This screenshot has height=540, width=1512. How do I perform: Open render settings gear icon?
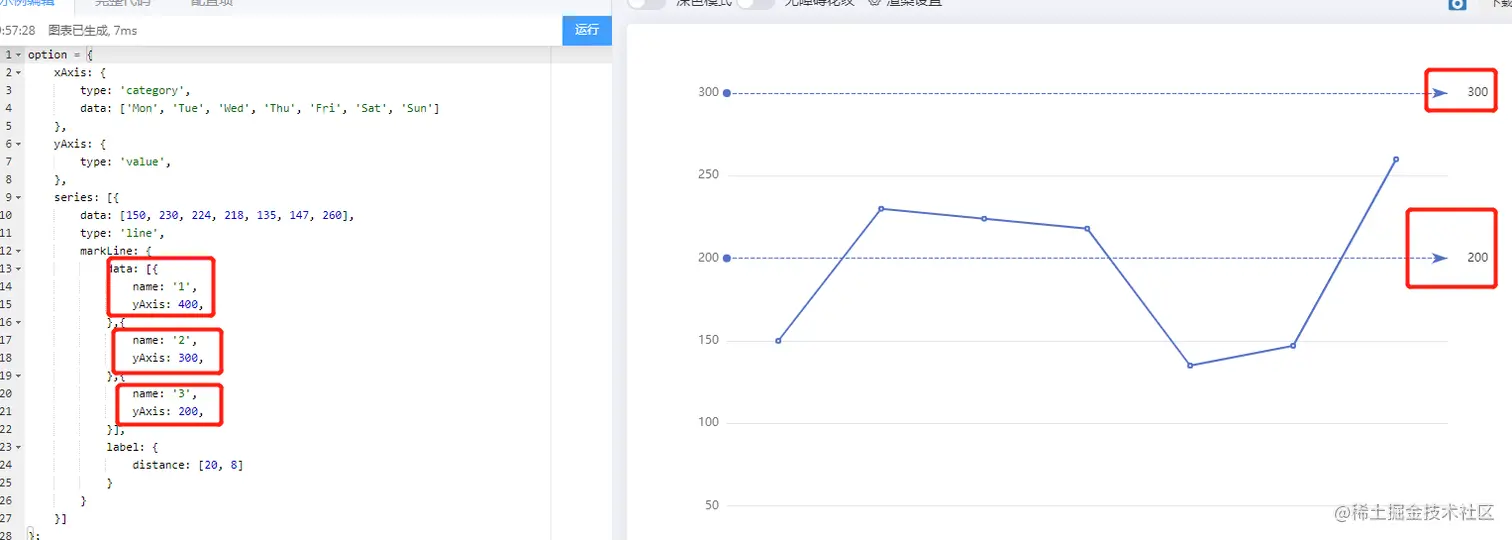click(874, 2)
